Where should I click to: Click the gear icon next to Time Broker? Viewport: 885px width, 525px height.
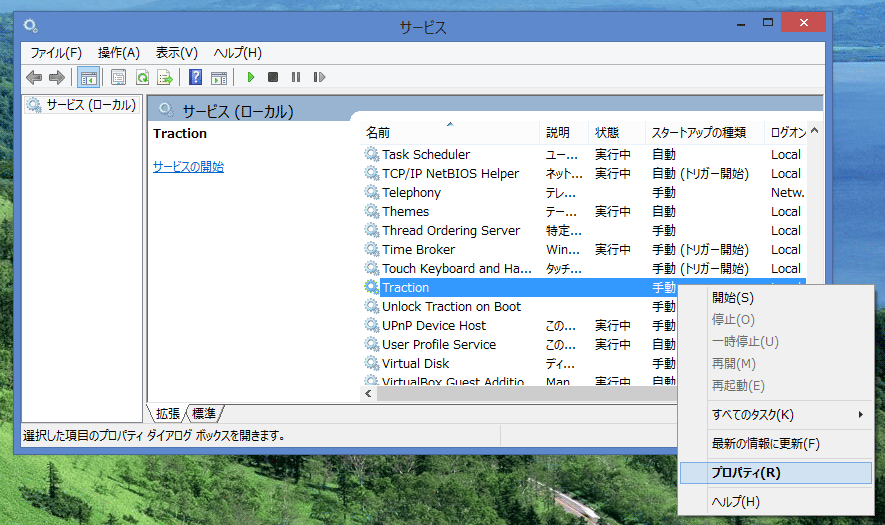(371, 249)
